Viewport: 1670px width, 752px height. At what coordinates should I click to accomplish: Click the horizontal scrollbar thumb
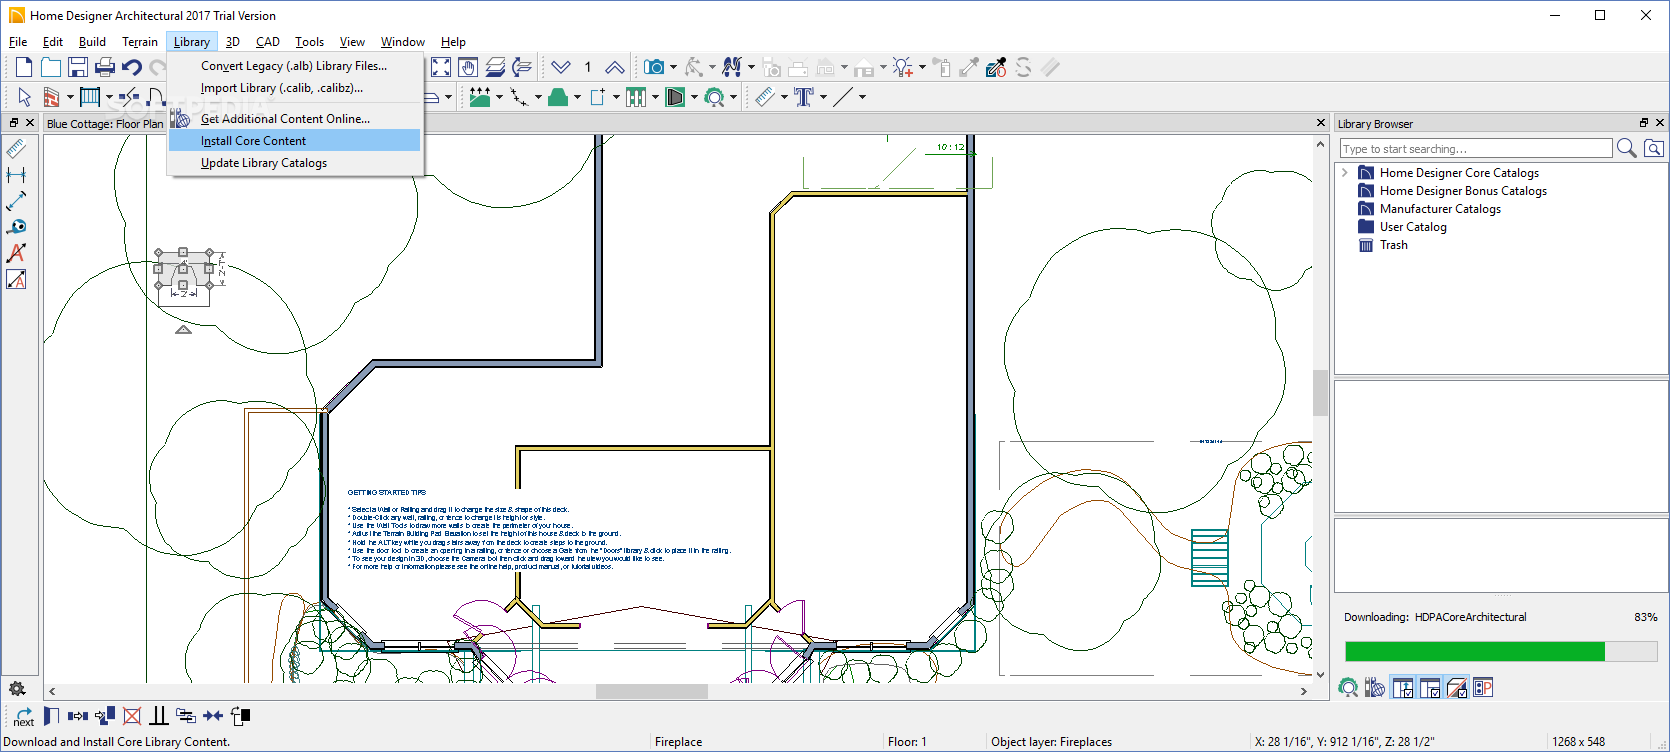tap(652, 691)
